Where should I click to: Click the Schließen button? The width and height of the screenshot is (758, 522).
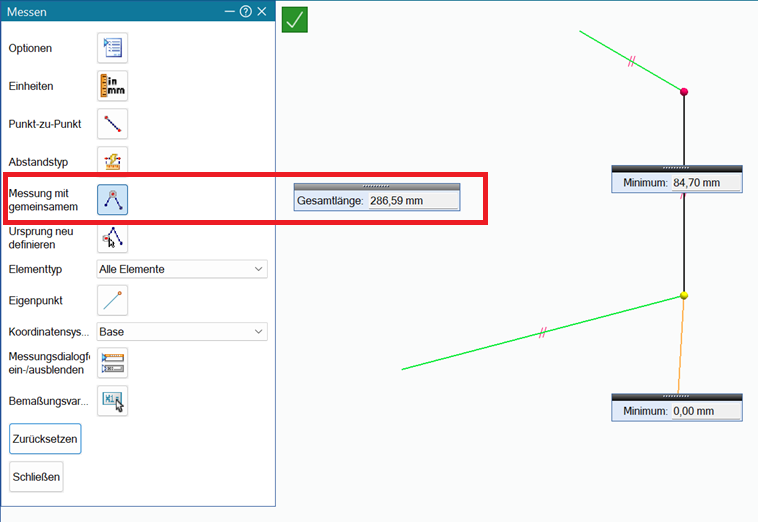tap(36, 477)
